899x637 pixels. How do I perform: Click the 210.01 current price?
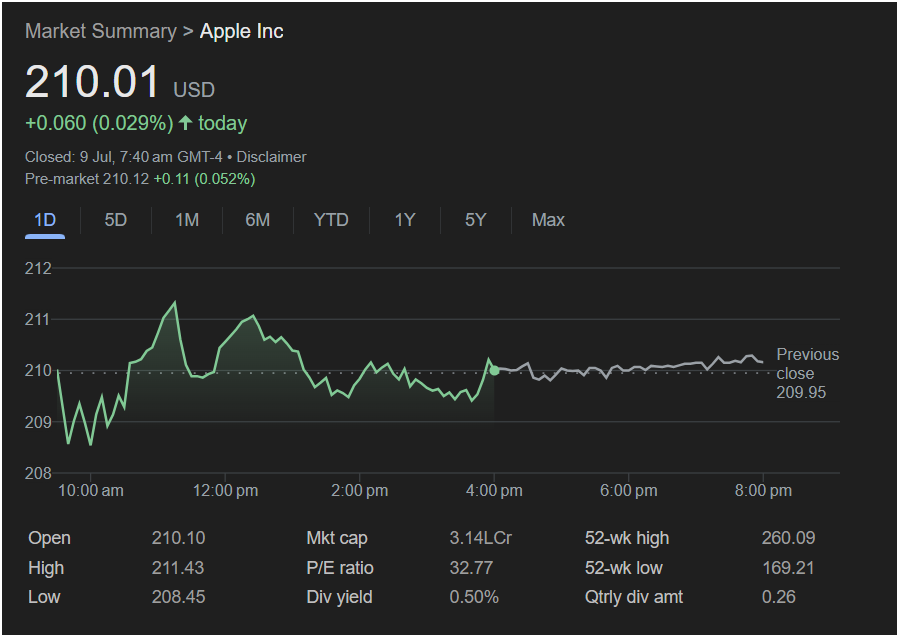tap(92, 81)
